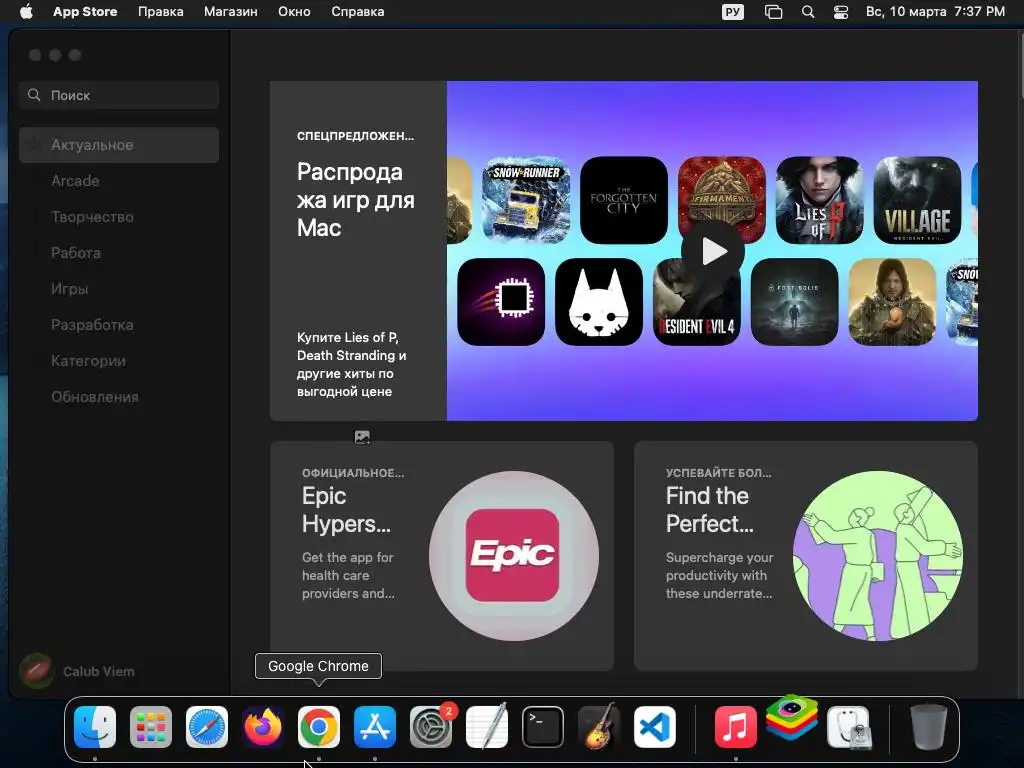Open the Fort Solis game icon
This screenshot has width=1024, height=768.
(x=795, y=302)
